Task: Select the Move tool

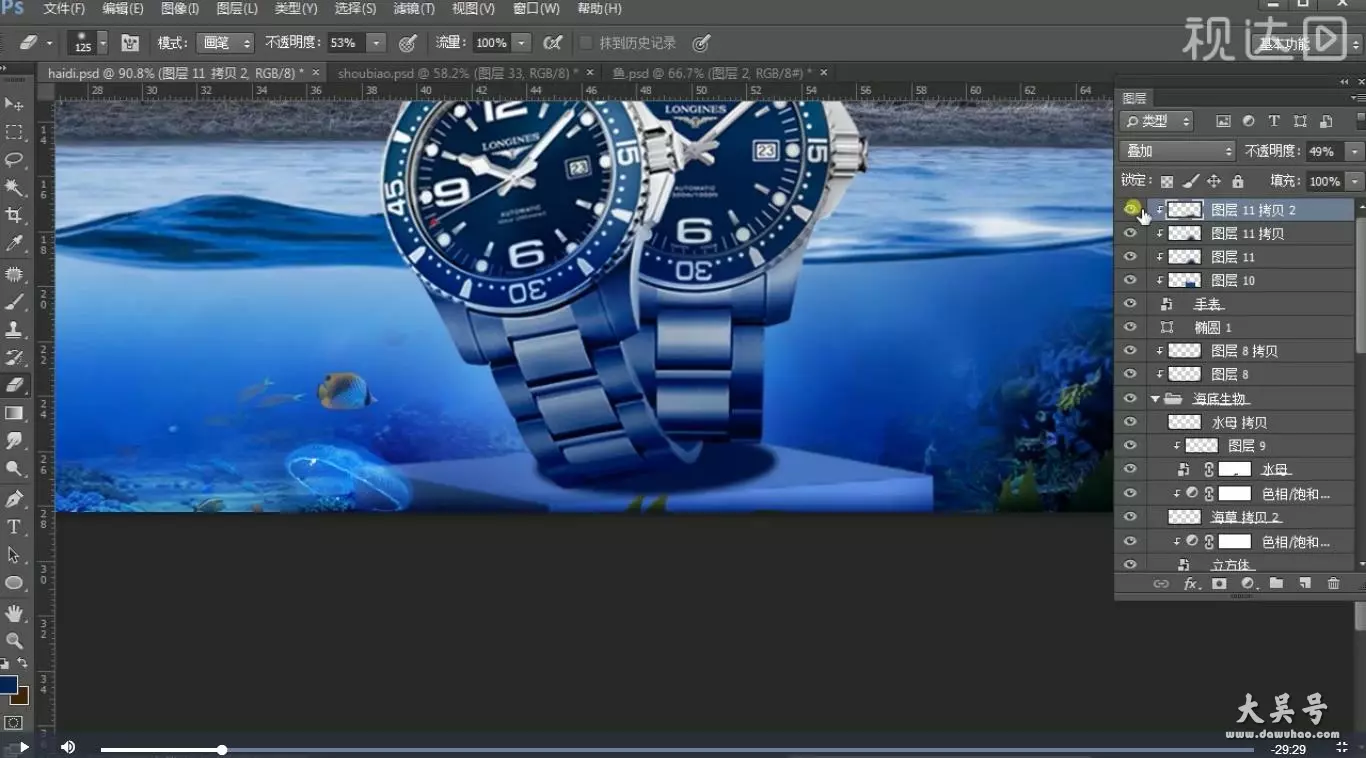Action: coord(14,104)
